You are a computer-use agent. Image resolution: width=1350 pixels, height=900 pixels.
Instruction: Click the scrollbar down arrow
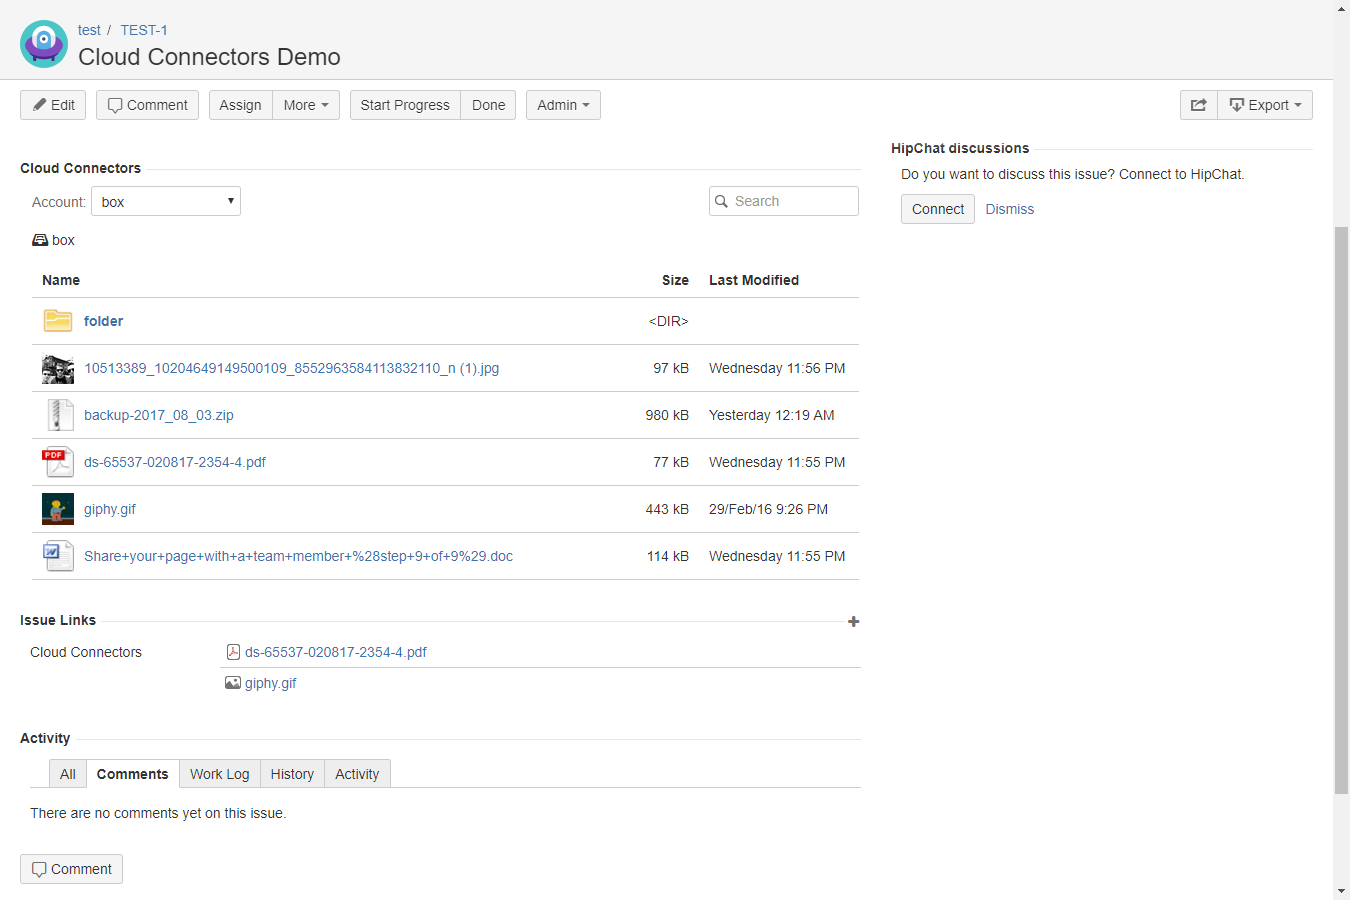pos(1342,891)
